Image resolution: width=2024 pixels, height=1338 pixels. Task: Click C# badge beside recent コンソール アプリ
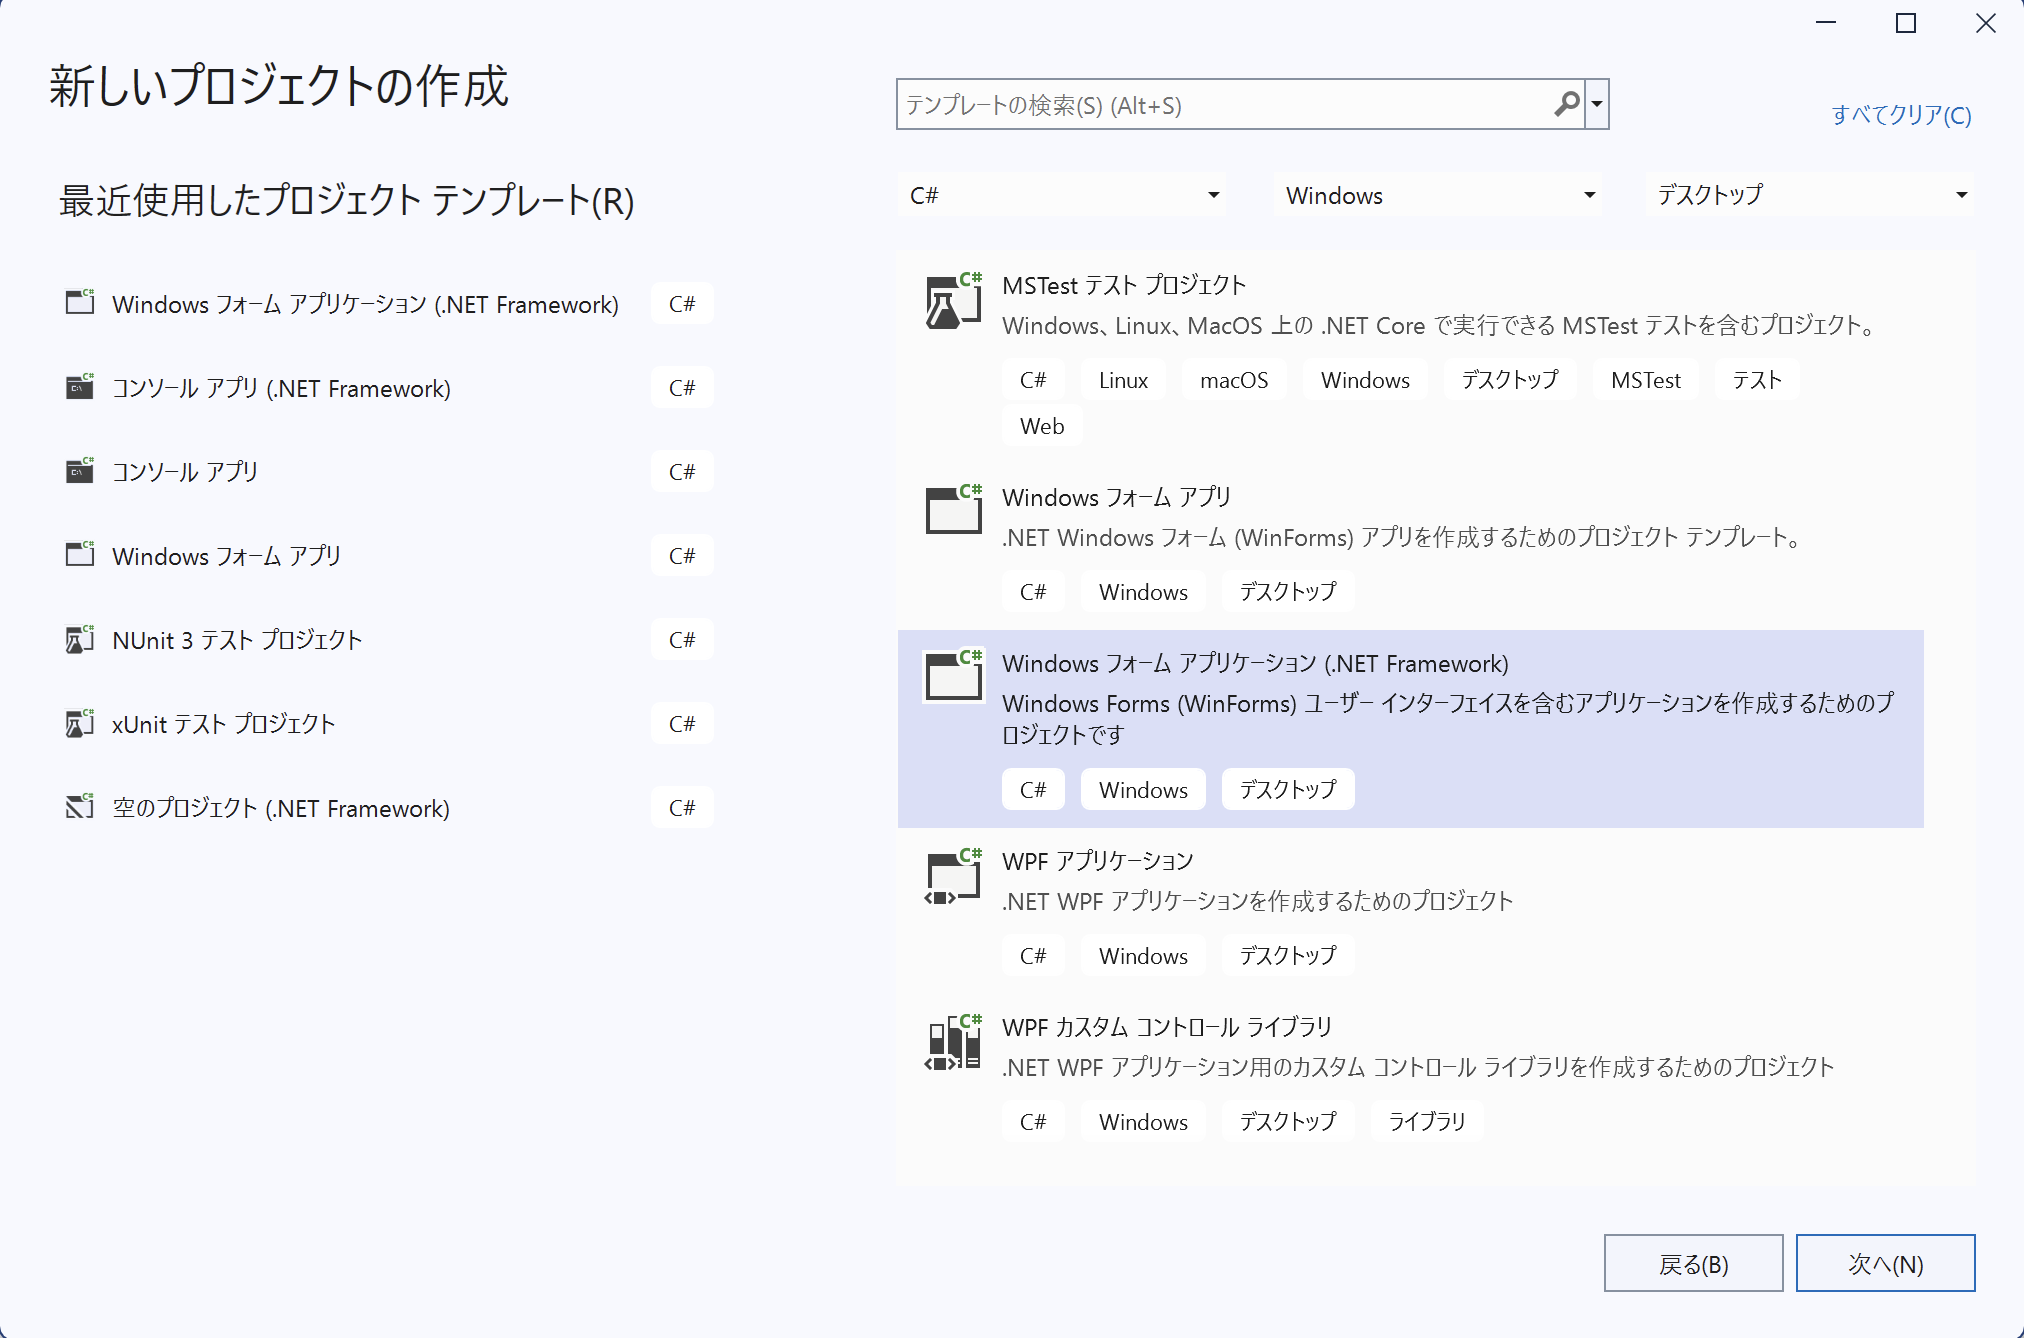tap(682, 472)
